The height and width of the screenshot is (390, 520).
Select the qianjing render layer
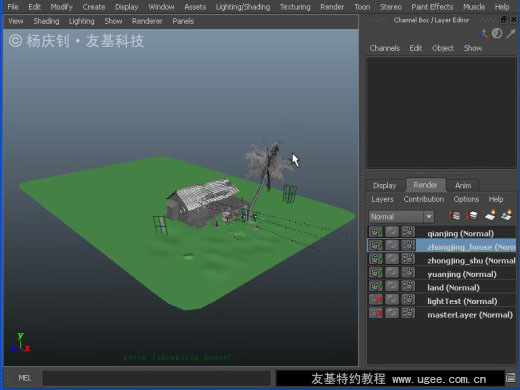(x=460, y=233)
